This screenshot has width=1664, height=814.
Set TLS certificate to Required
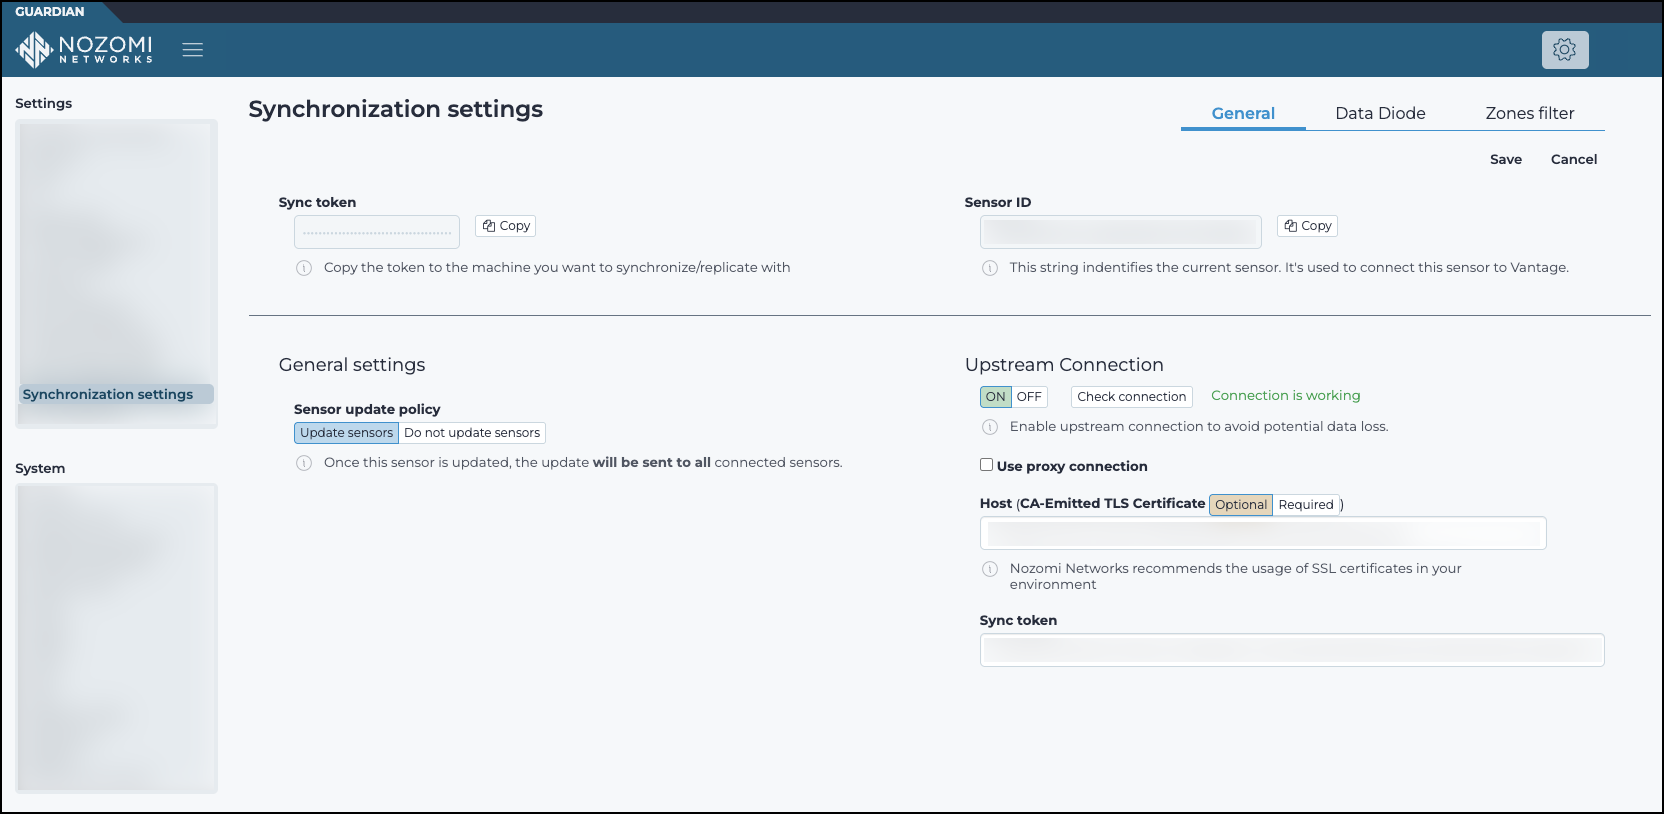click(1306, 505)
